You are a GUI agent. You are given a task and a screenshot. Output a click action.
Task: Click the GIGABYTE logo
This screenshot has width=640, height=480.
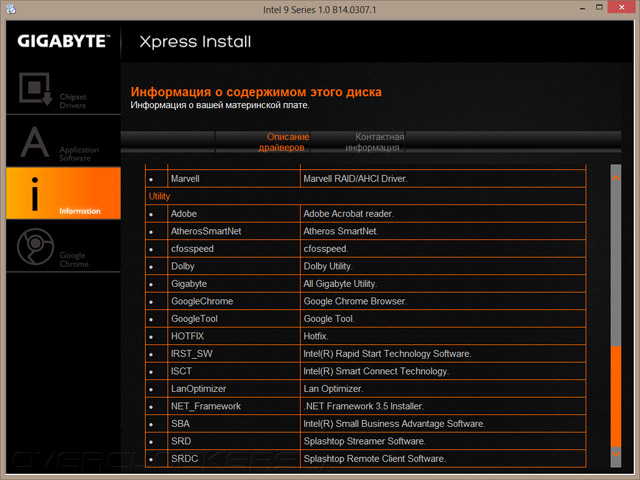pos(64,41)
